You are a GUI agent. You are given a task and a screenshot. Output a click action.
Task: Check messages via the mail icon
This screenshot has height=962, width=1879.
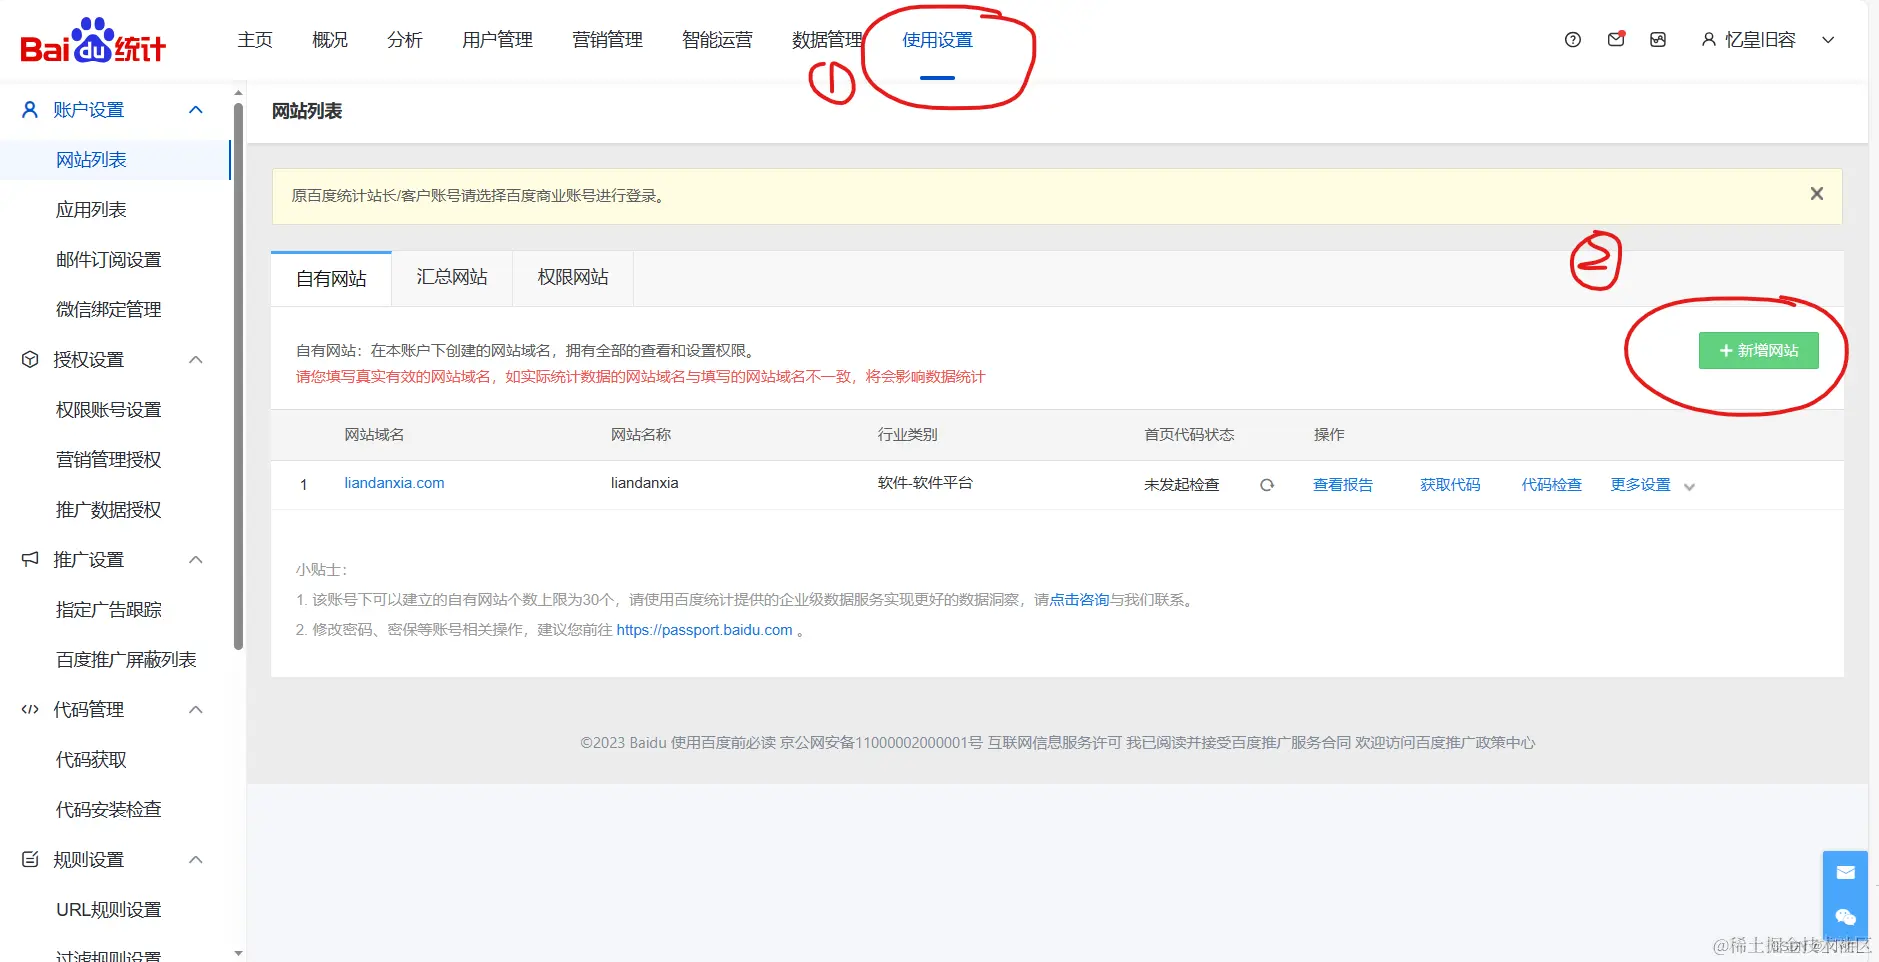[1614, 39]
